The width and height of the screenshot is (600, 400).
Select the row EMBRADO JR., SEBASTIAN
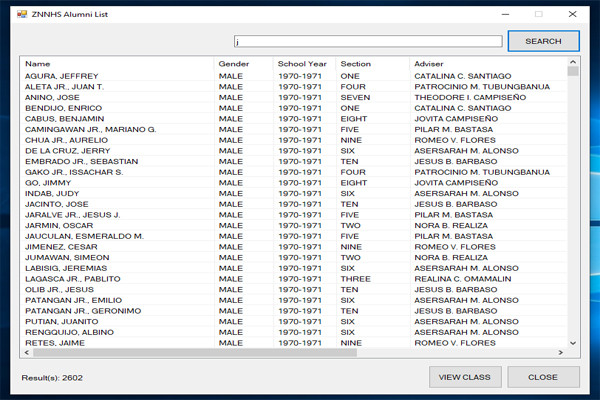294,162
